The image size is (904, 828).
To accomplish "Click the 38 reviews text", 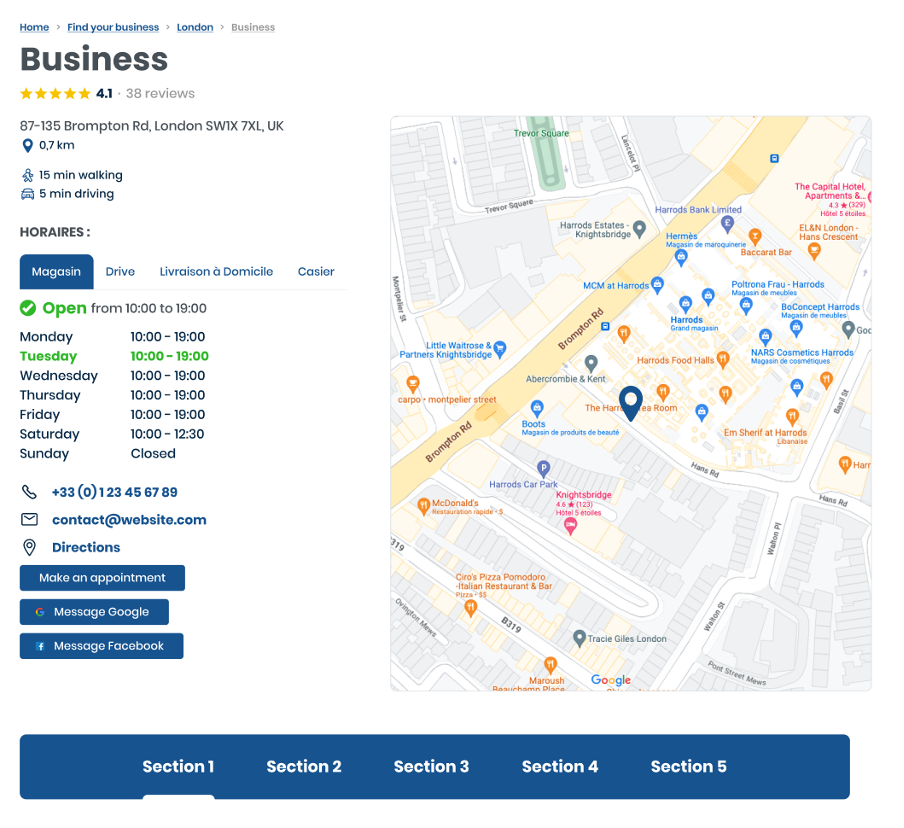I will 160,93.
